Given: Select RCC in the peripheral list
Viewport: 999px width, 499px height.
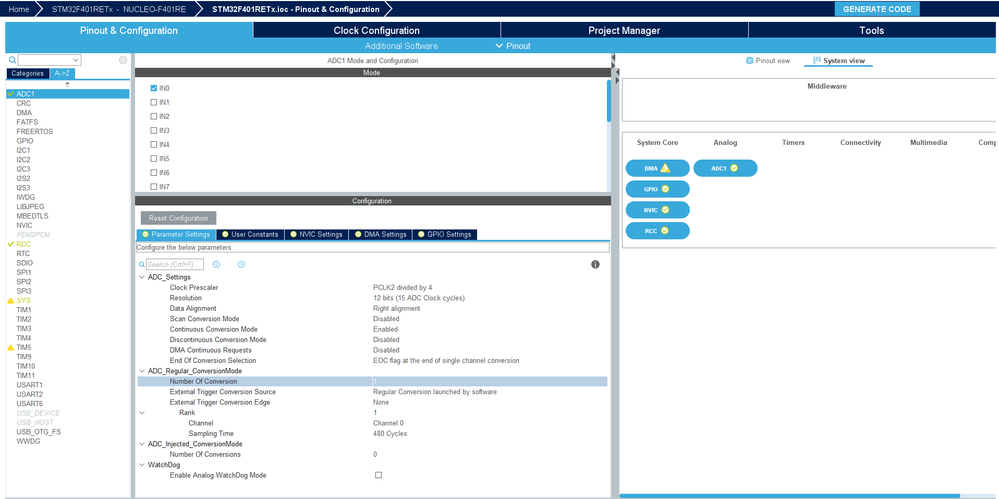Looking at the screenshot, I should (24, 244).
